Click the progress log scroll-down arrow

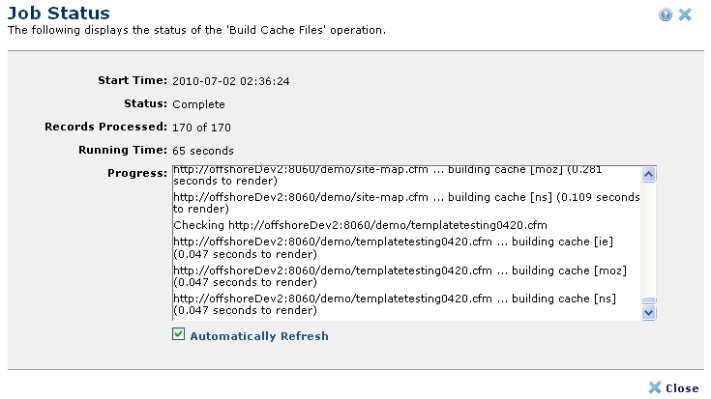649,312
